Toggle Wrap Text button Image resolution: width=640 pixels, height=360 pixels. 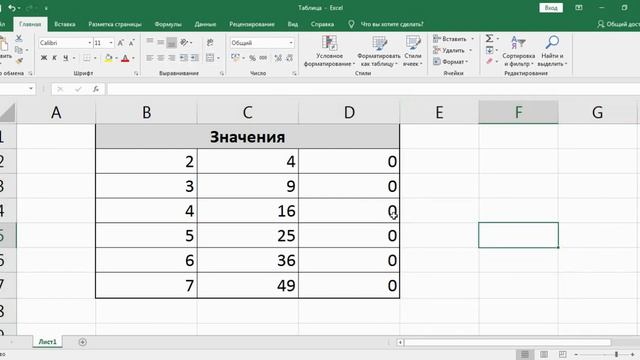pos(210,42)
